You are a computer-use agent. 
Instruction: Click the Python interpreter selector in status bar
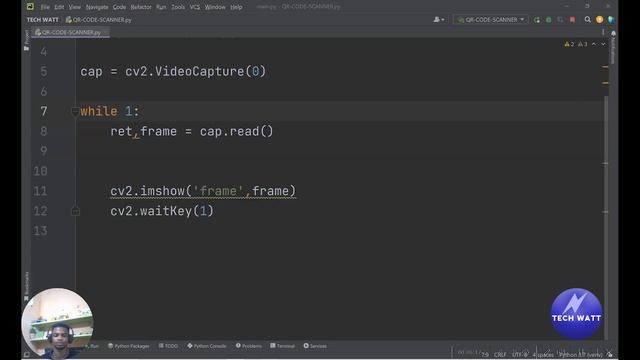pos(581,355)
